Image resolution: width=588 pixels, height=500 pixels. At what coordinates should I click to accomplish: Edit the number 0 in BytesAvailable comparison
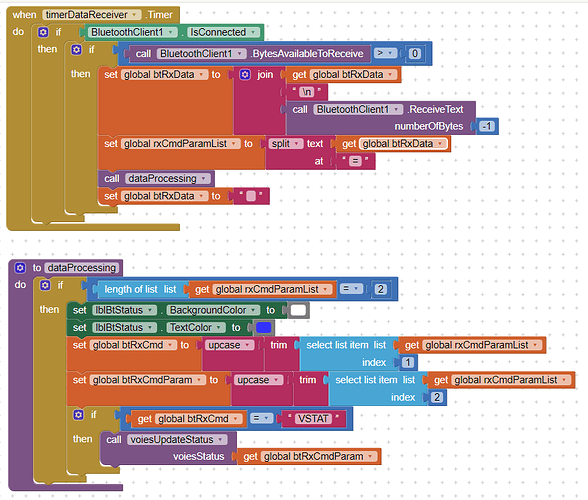click(415, 54)
